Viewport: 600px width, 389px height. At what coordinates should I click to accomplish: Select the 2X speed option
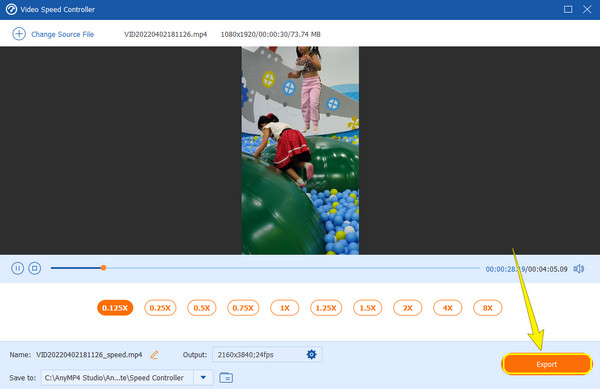point(408,308)
